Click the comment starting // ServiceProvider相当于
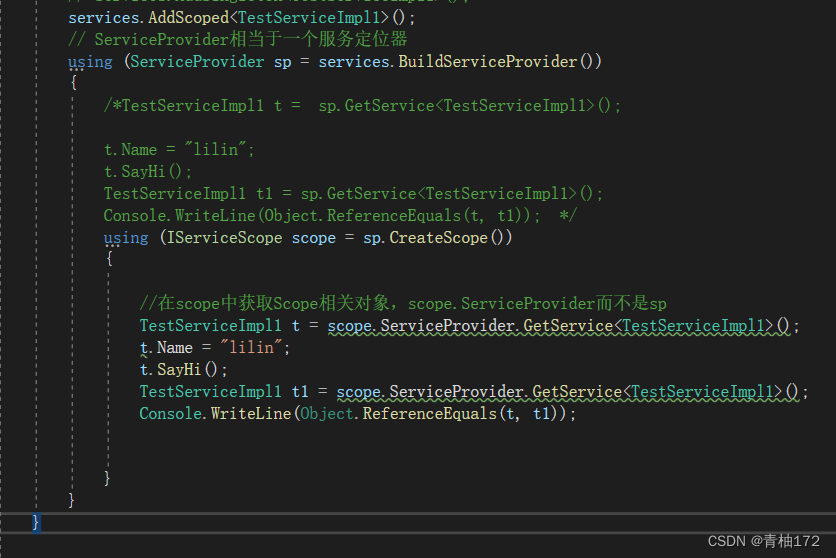Image resolution: width=836 pixels, height=558 pixels. 238,39
